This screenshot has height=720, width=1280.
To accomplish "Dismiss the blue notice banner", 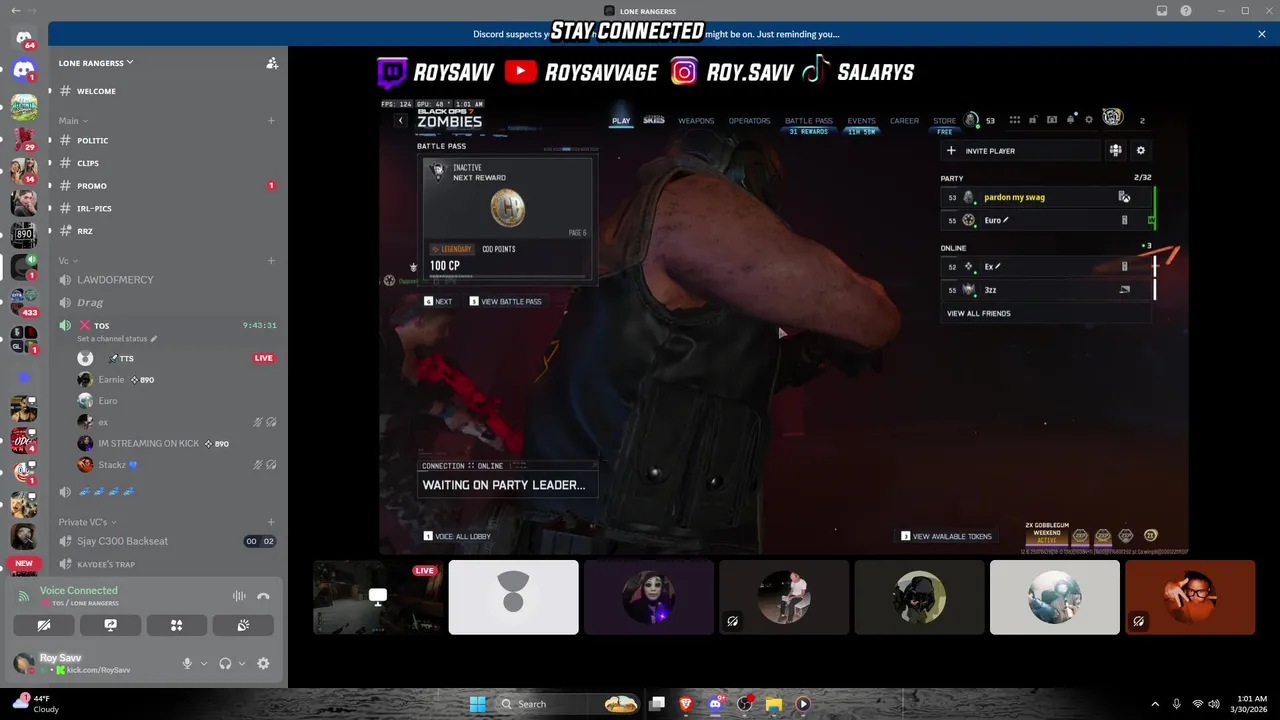I will (1262, 34).
